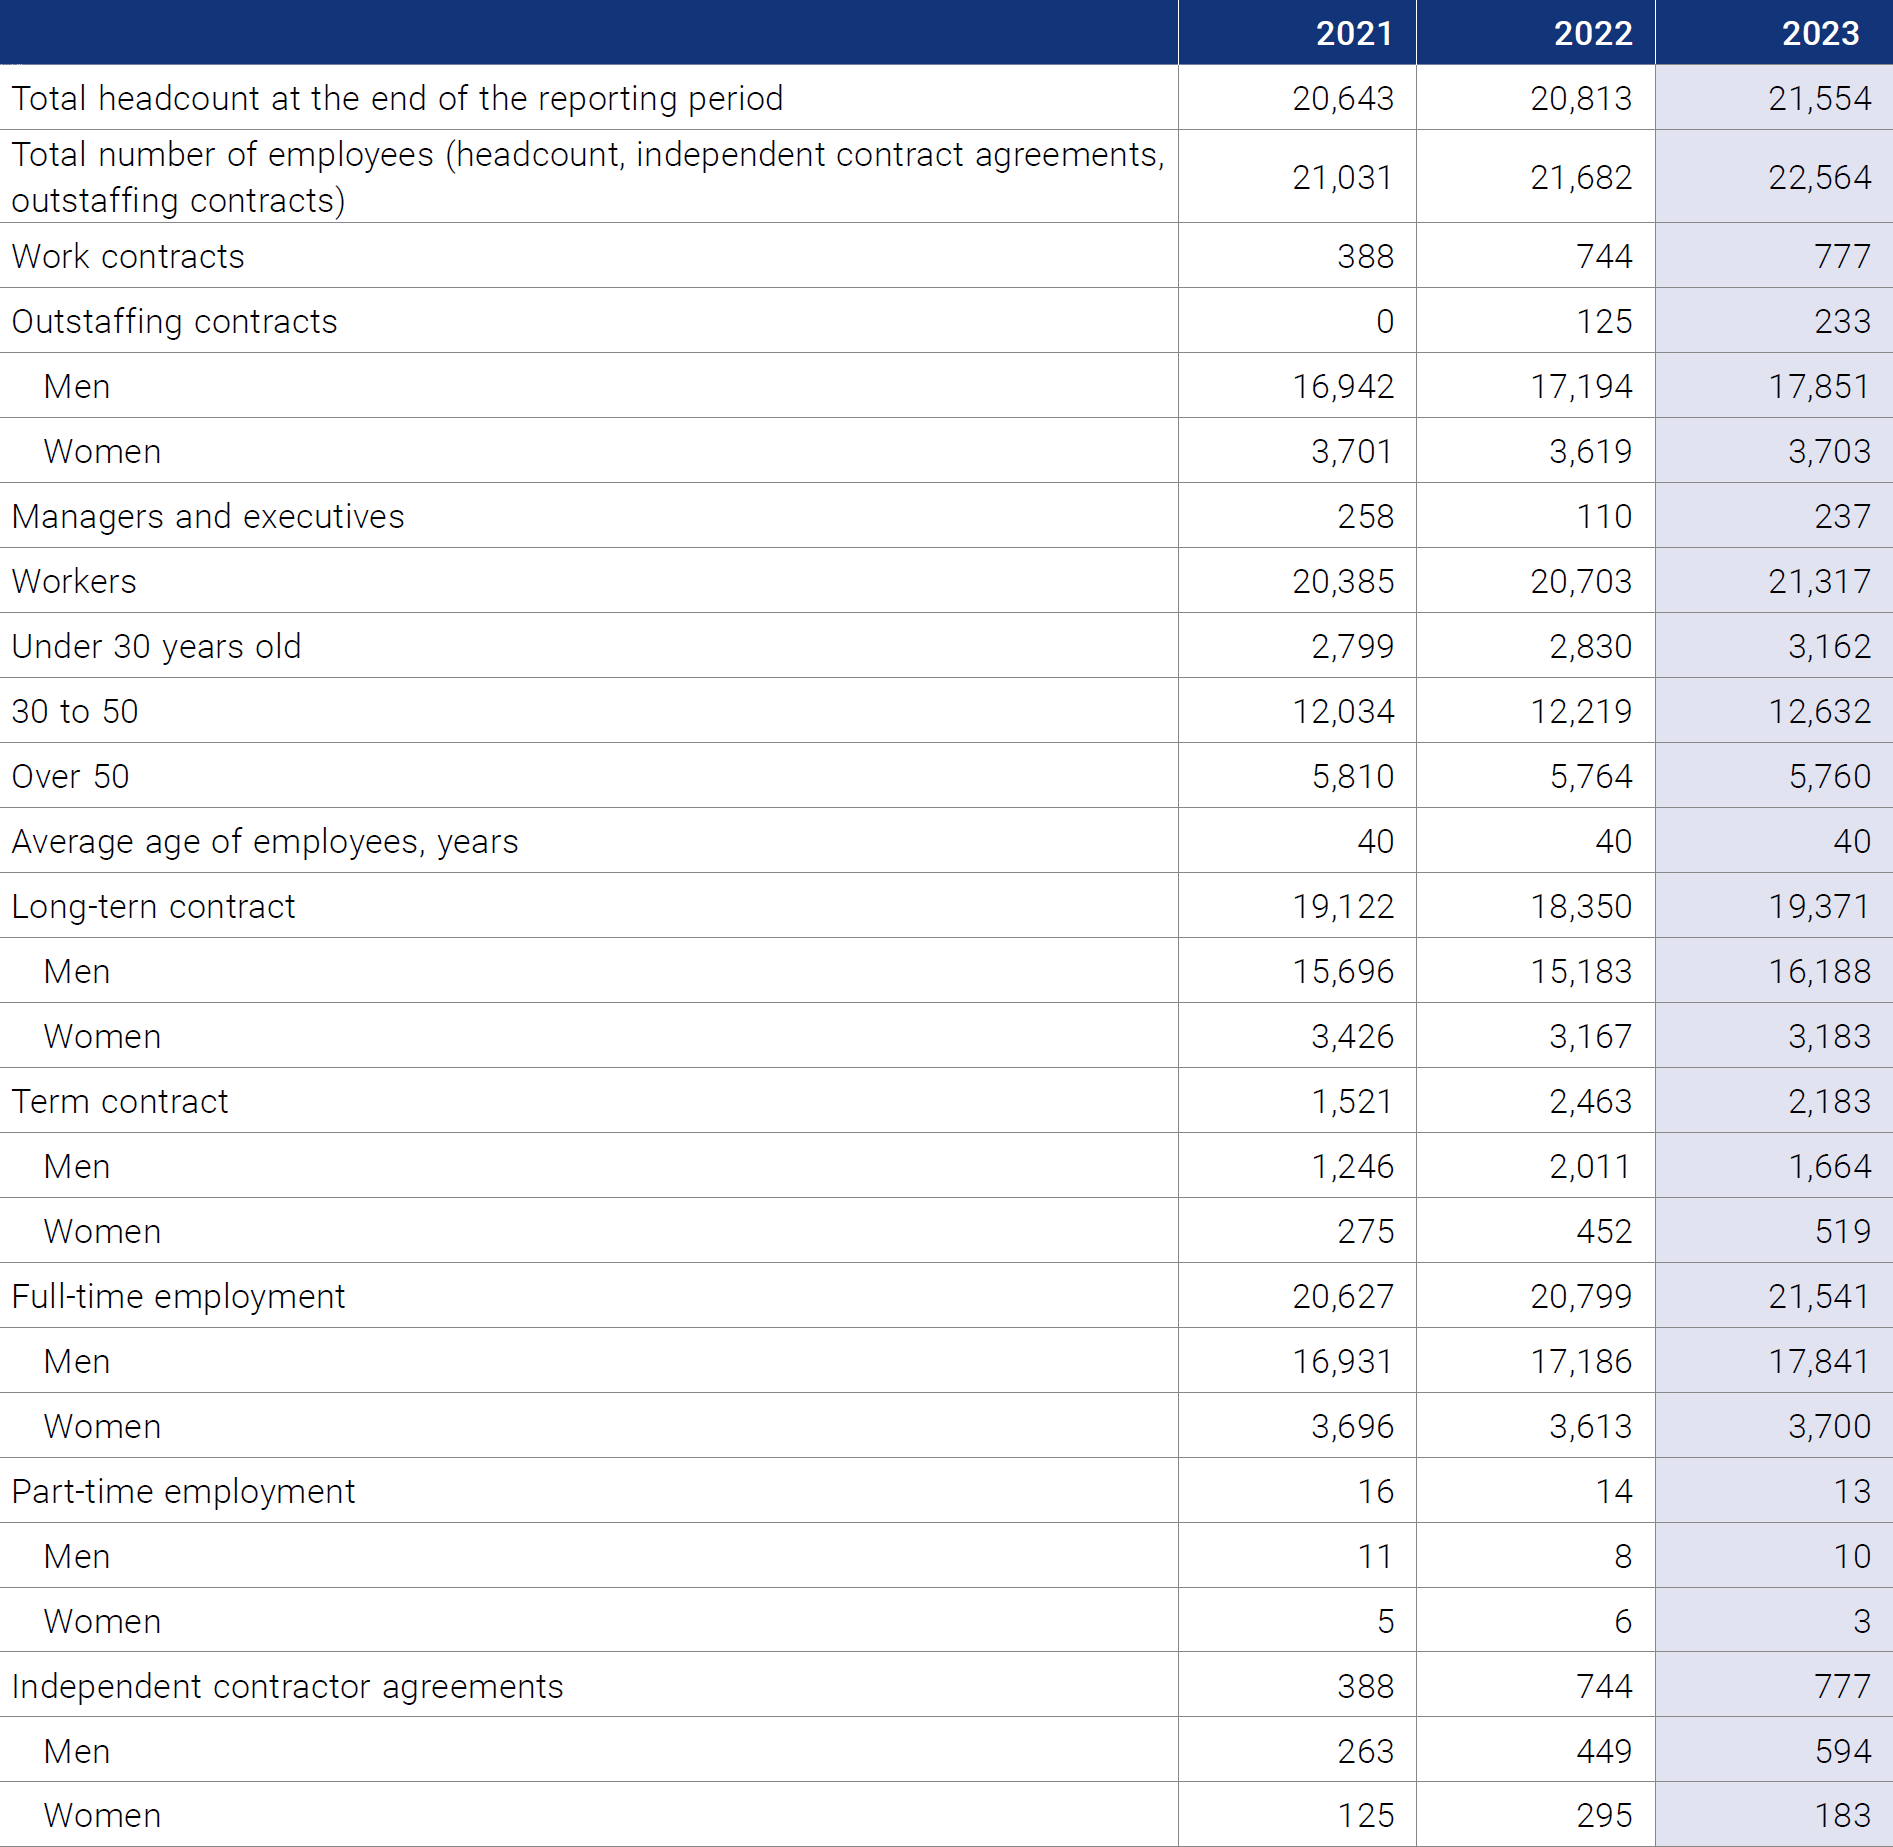Click Outstaffing contracts 2021 value 0
Viewport: 1893px width, 1847px height.
click(x=1385, y=321)
